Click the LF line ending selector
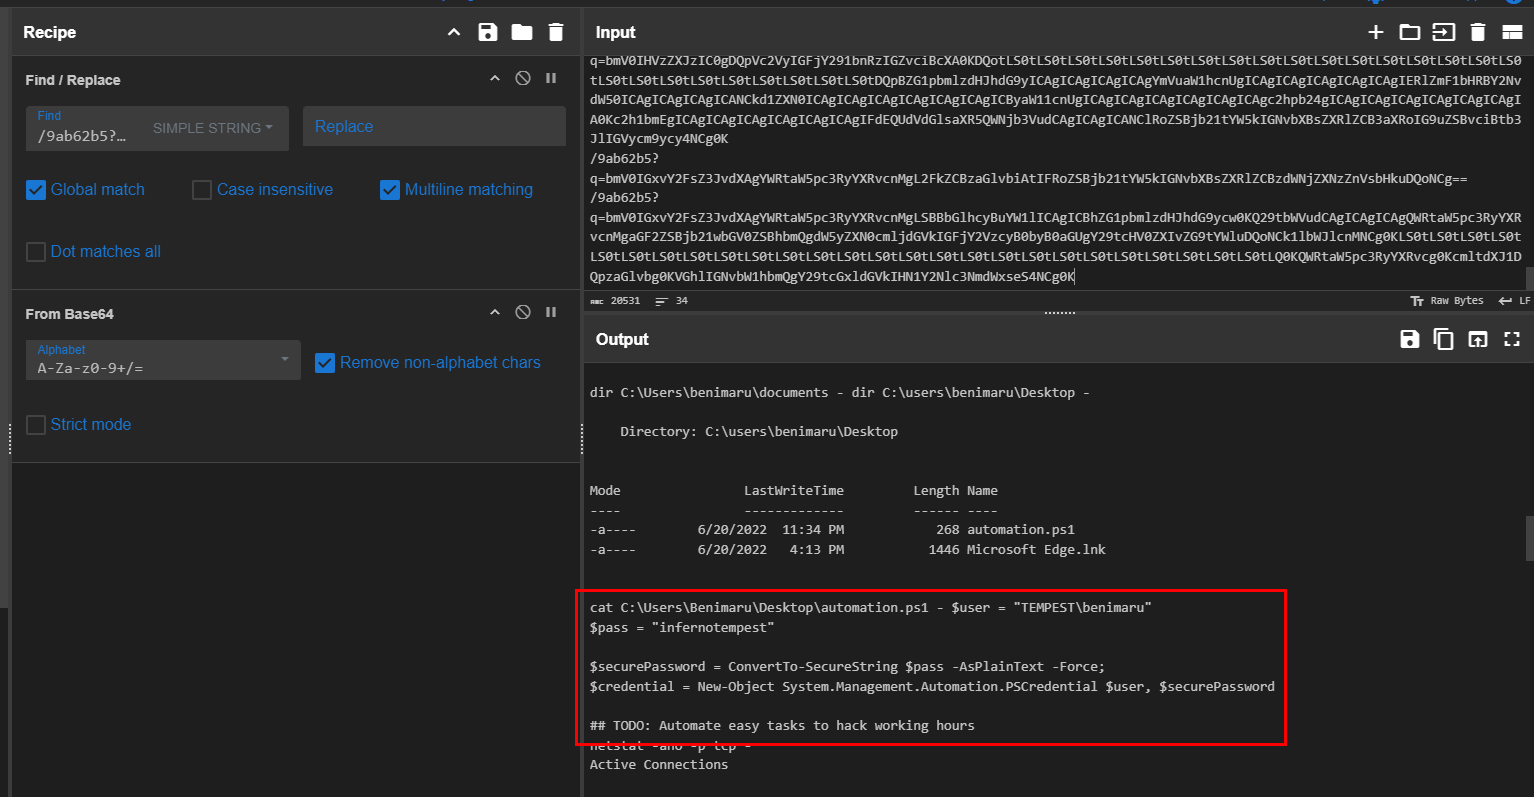The height and width of the screenshot is (797, 1534). [1514, 301]
